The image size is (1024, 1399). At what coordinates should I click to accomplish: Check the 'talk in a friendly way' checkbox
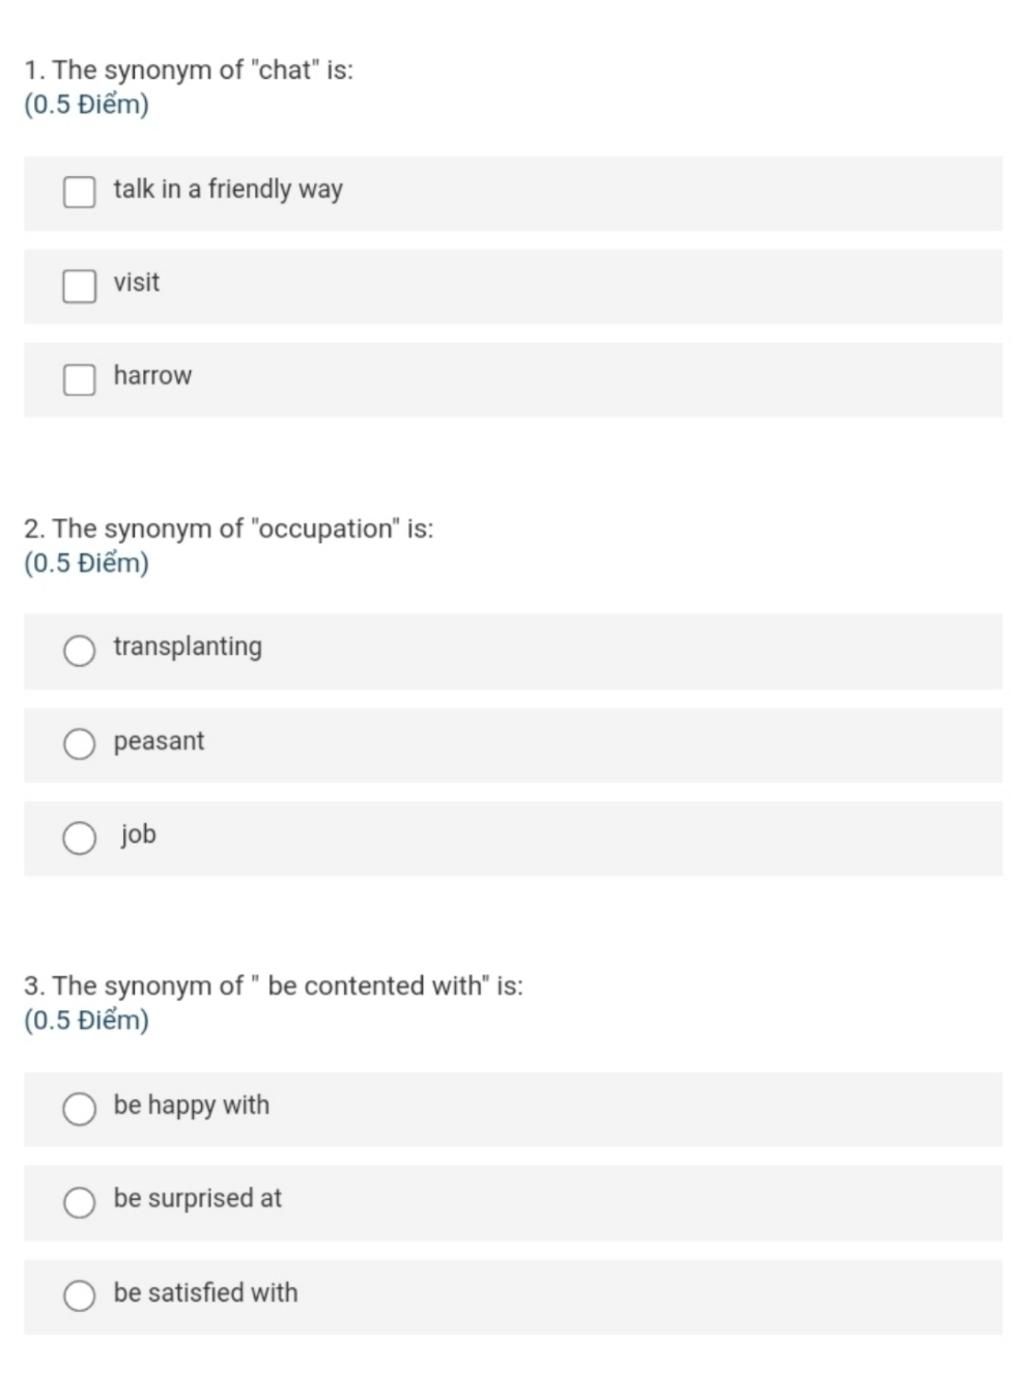coord(79,192)
